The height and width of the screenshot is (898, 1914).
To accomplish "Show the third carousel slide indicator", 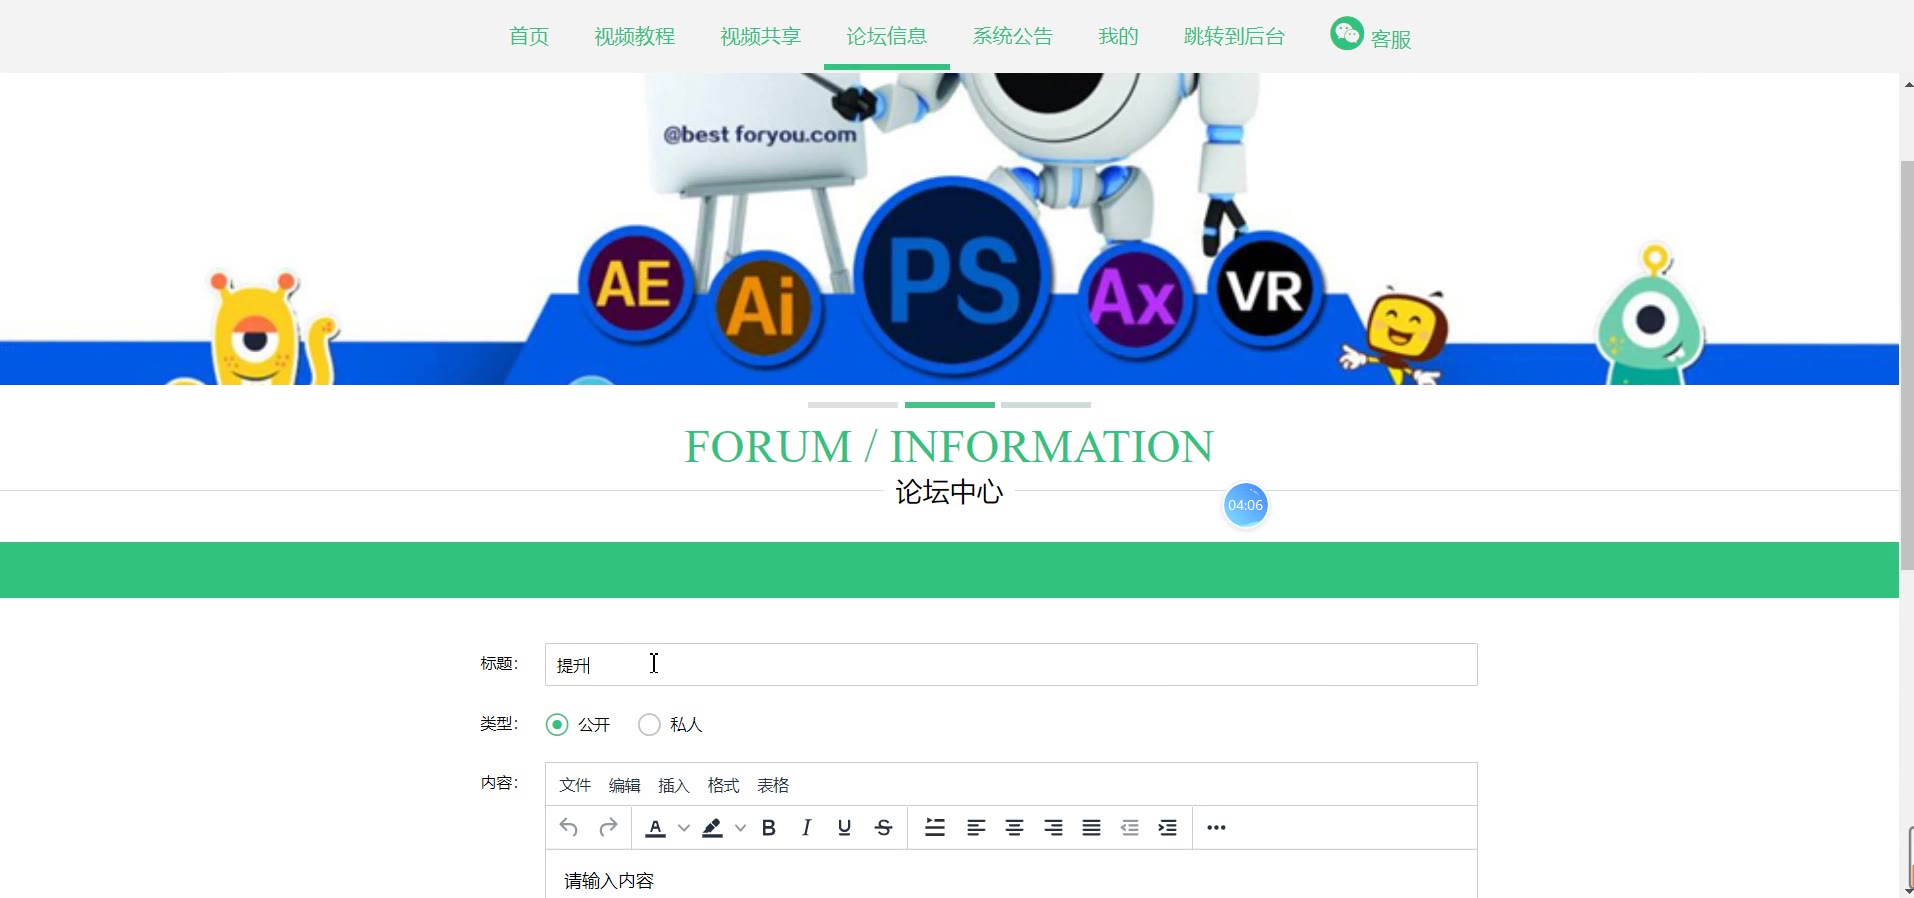I will point(1046,405).
